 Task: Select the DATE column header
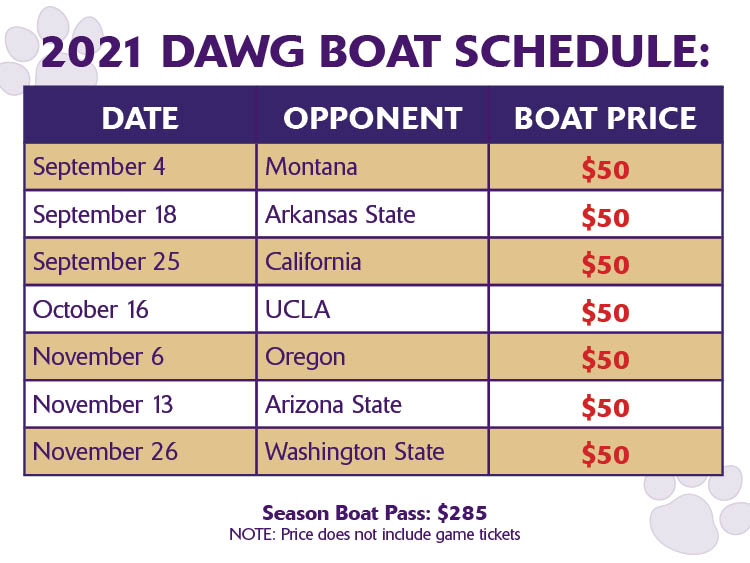point(140,118)
